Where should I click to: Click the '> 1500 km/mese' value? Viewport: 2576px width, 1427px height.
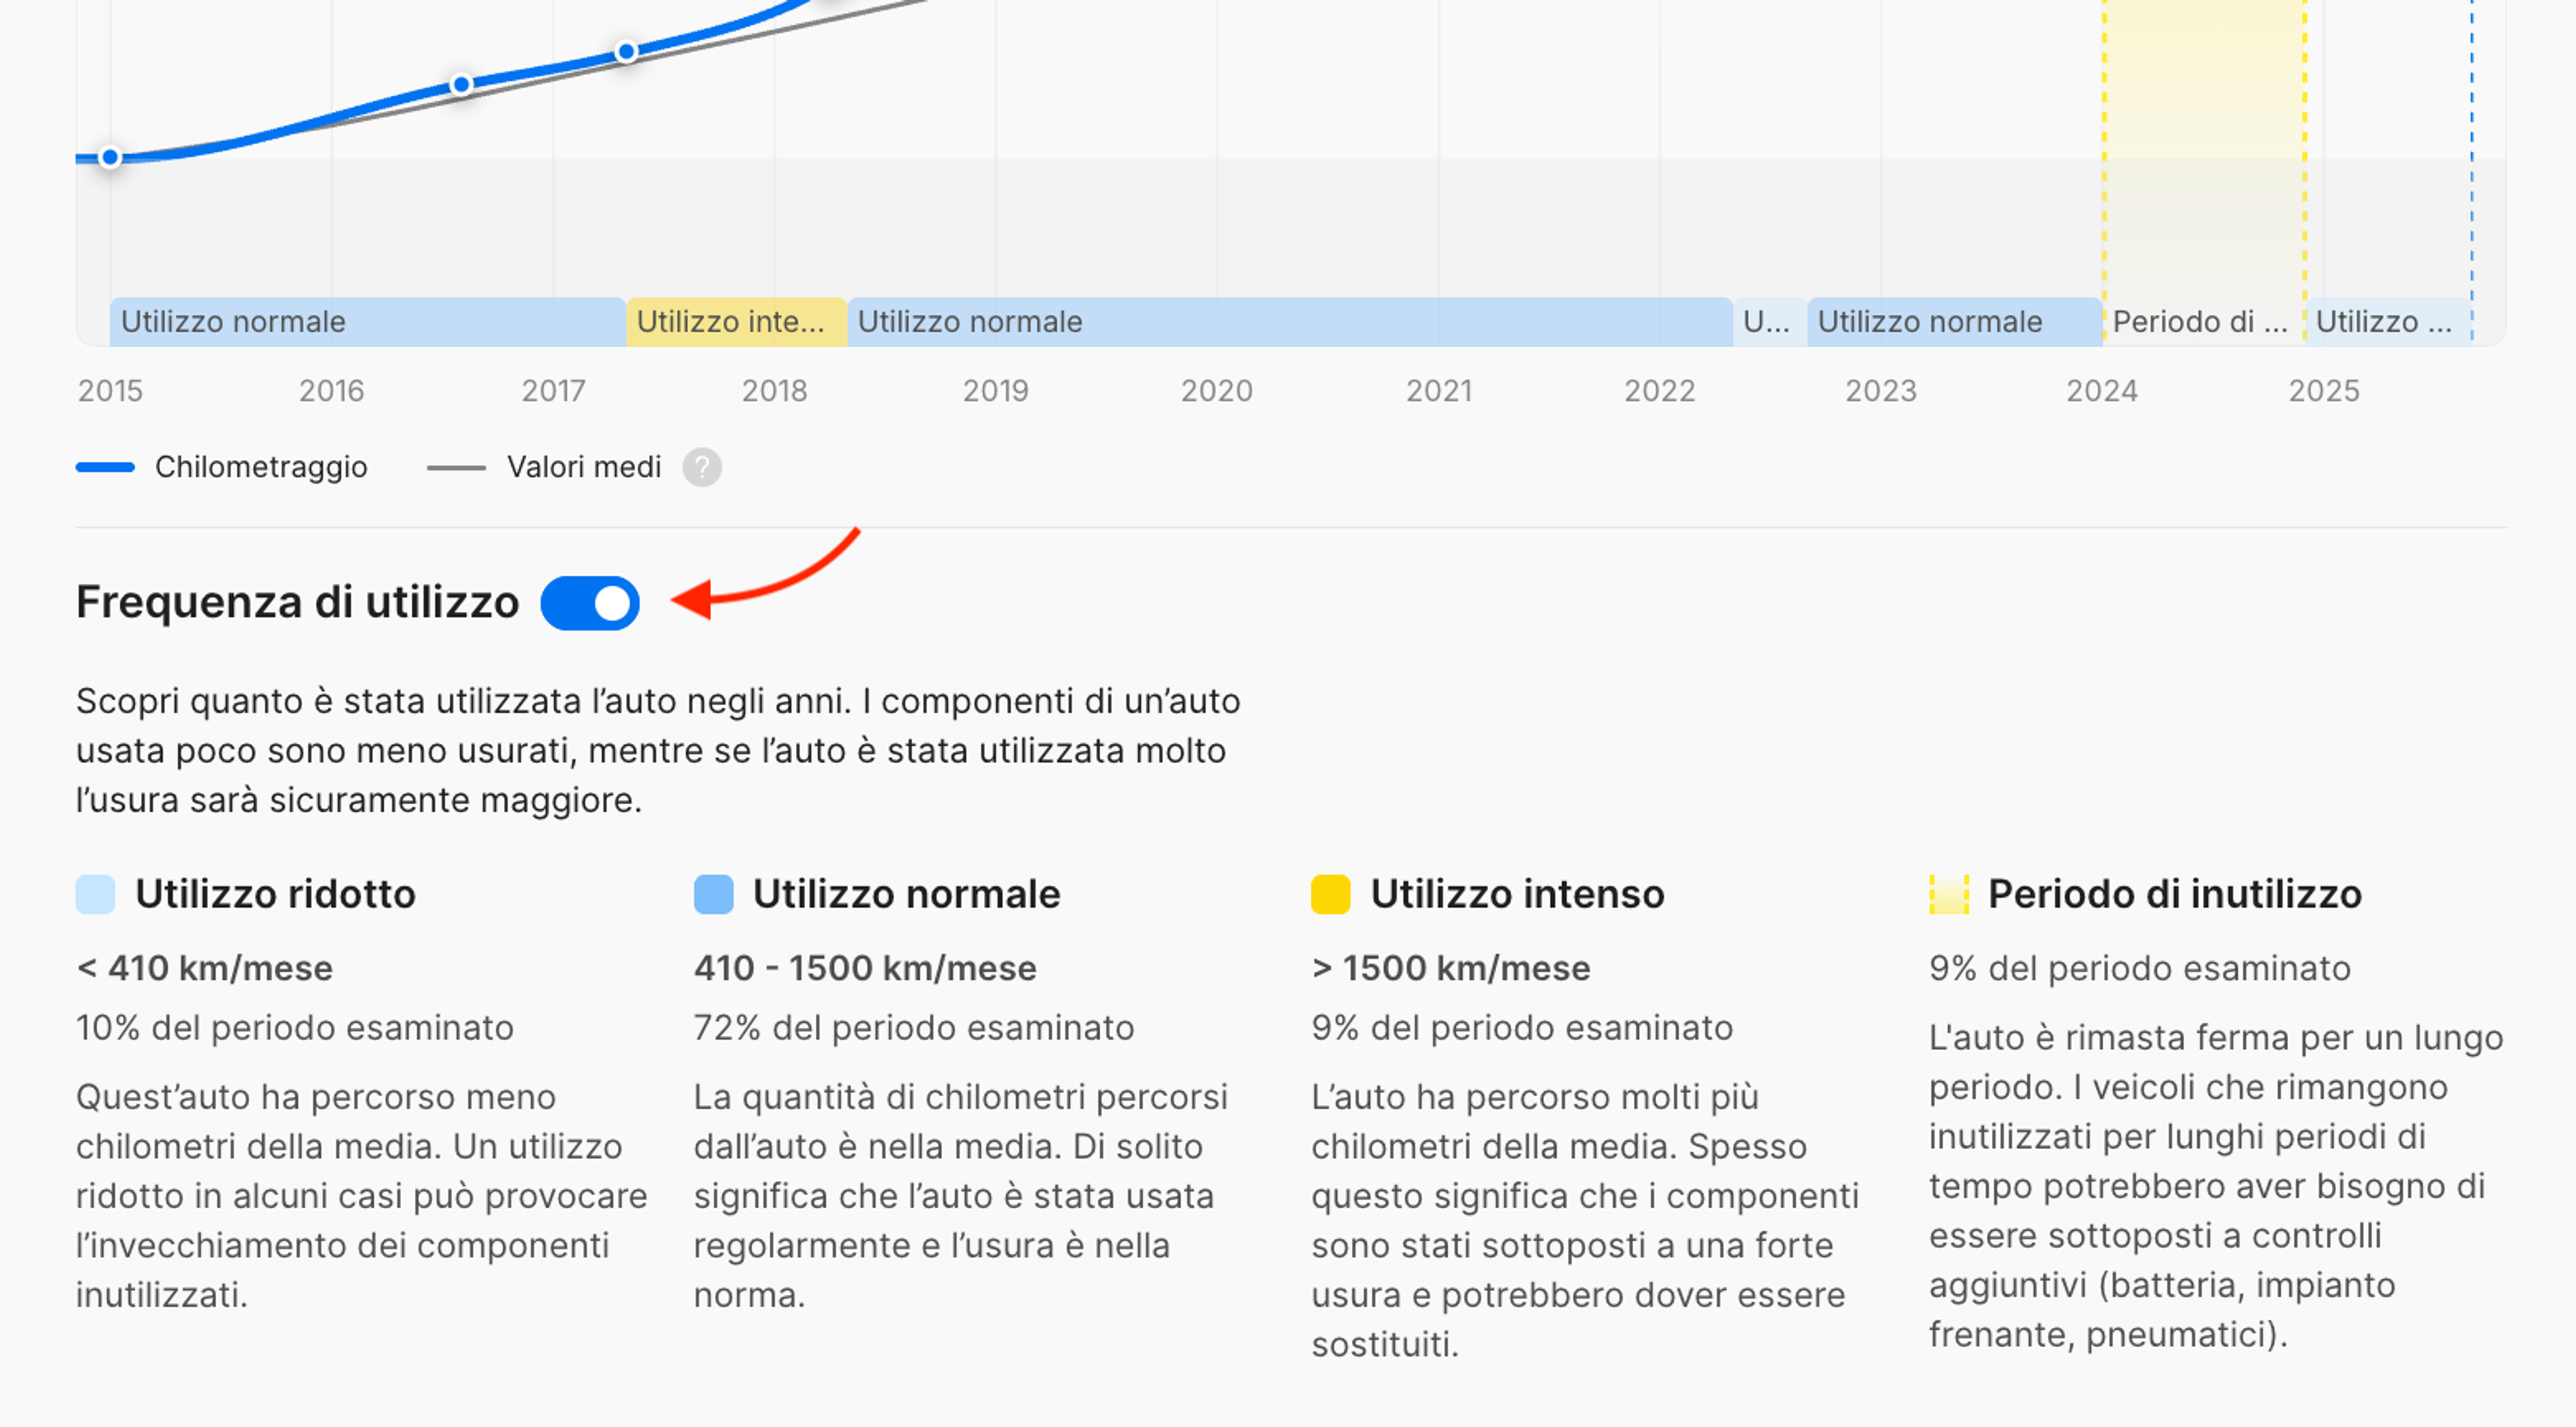coord(1450,968)
